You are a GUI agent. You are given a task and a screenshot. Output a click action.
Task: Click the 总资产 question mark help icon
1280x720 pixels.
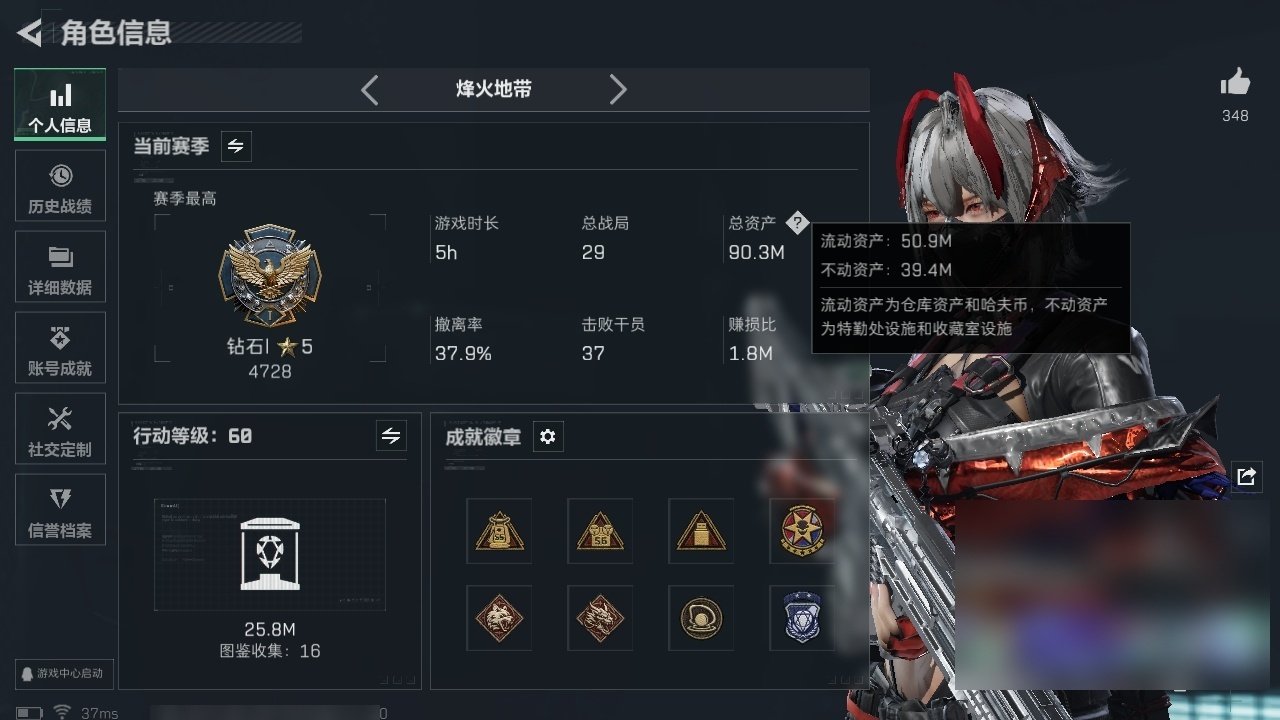coord(796,223)
